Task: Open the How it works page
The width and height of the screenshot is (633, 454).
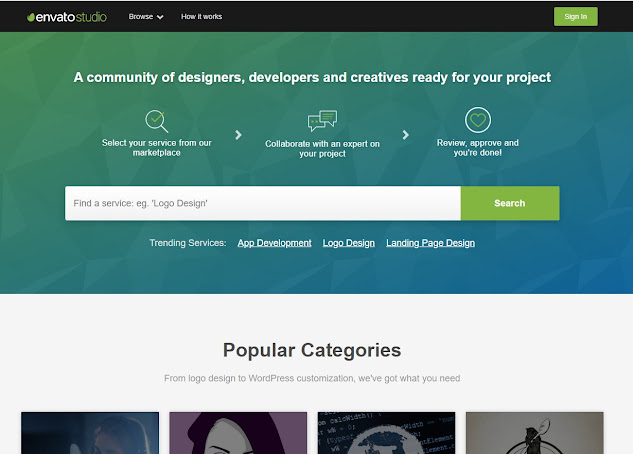Action: (201, 17)
